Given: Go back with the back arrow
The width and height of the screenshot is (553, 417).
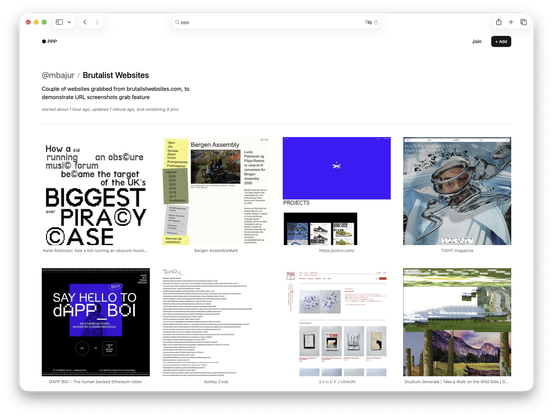Looking at the screenshot, I should pos(85,22).
